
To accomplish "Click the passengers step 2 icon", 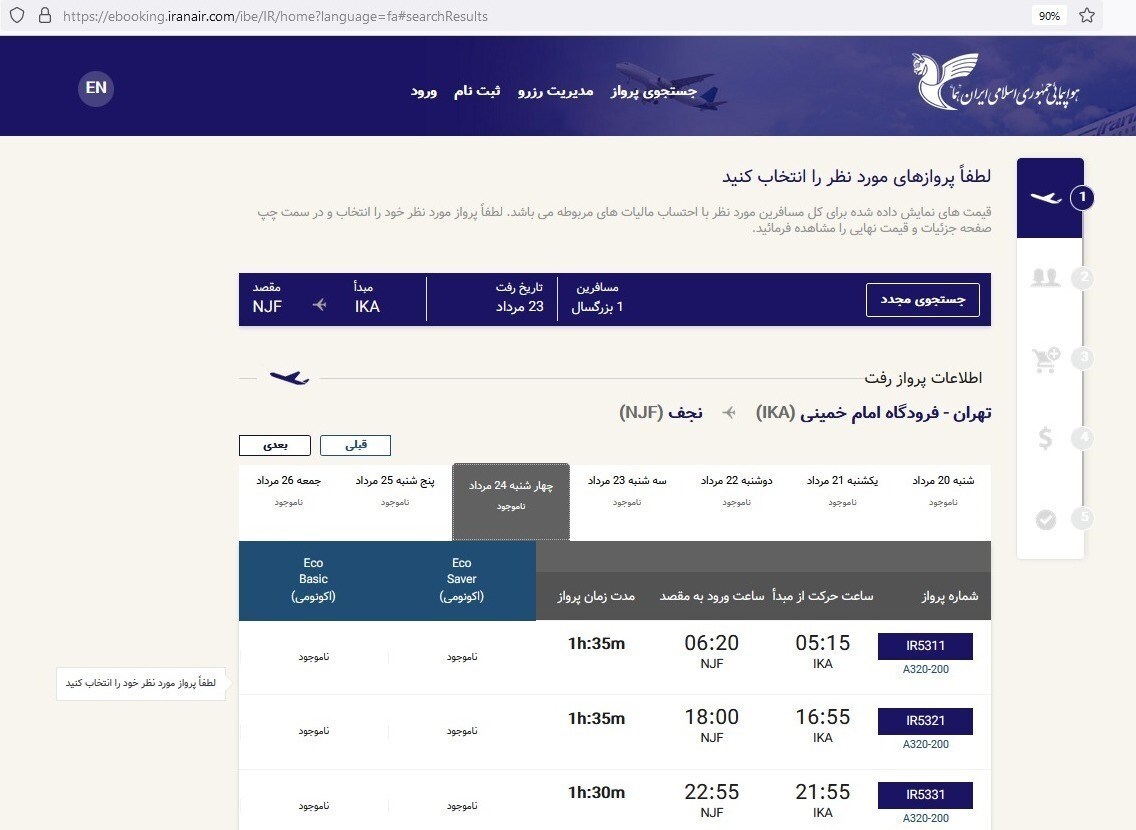I will coord(1047,279).
